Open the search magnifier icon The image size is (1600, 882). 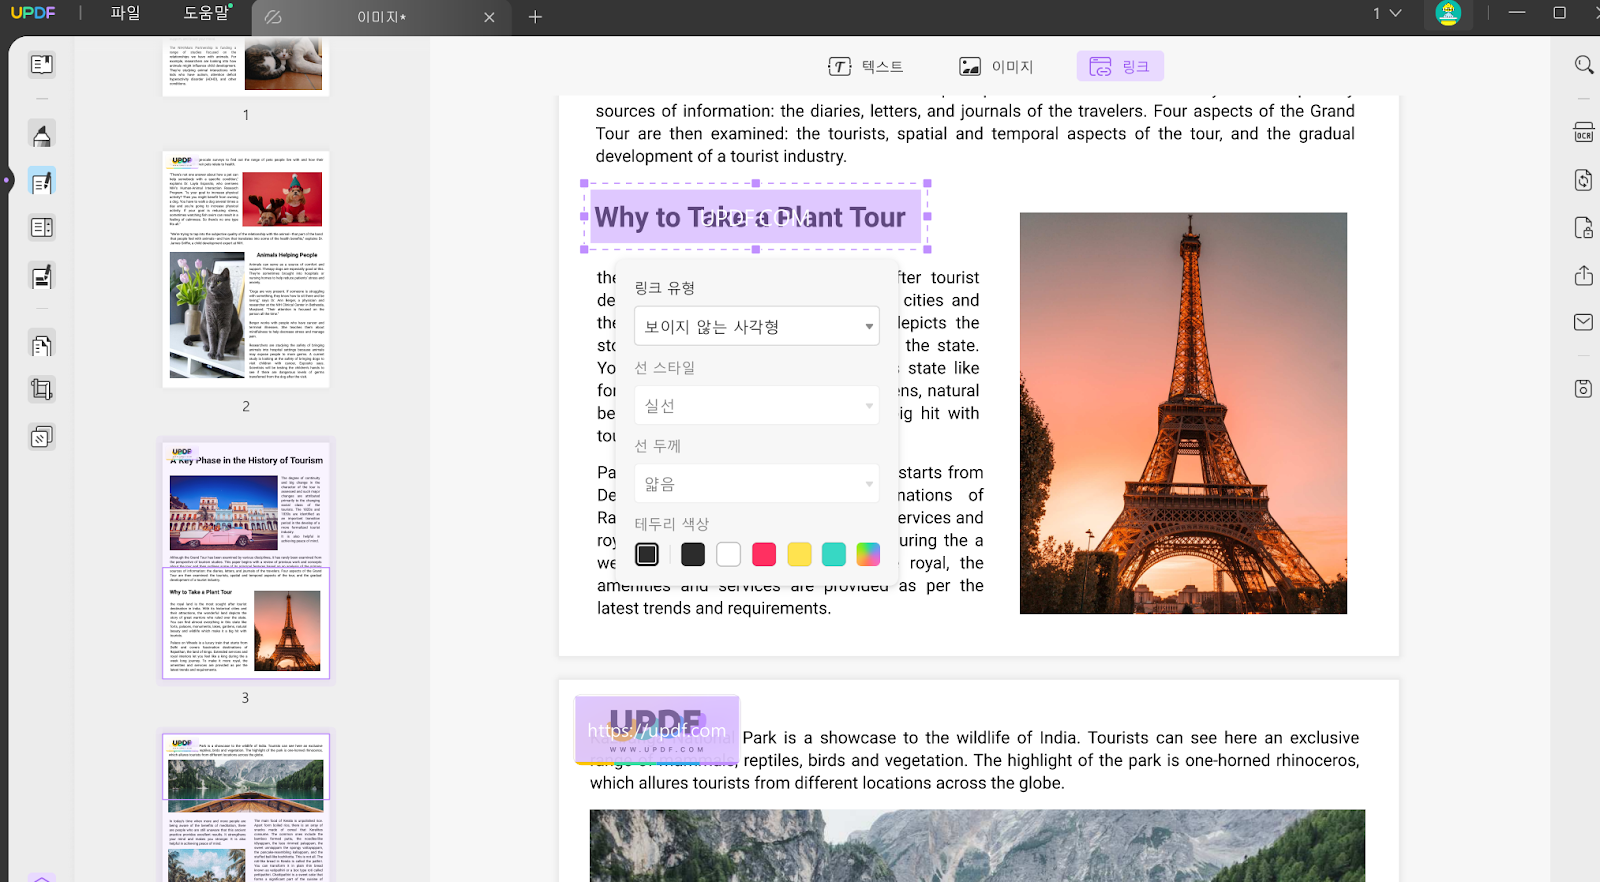1584,65
